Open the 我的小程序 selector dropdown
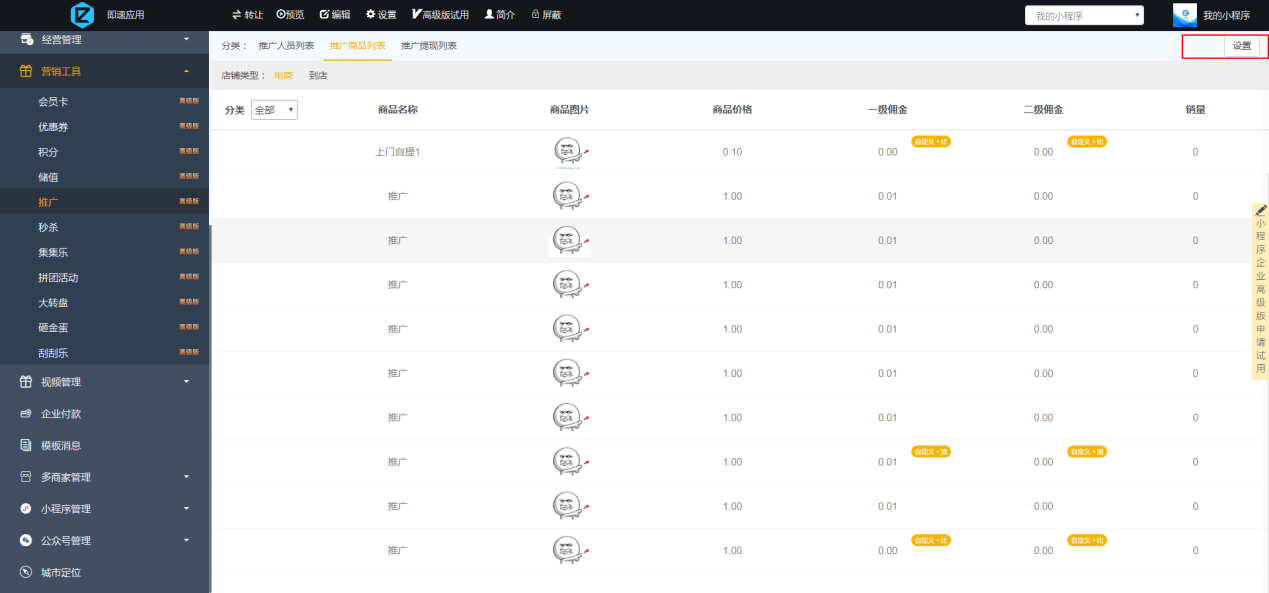Viewport: 1269px width, 593px height. tap(1084, 15)
